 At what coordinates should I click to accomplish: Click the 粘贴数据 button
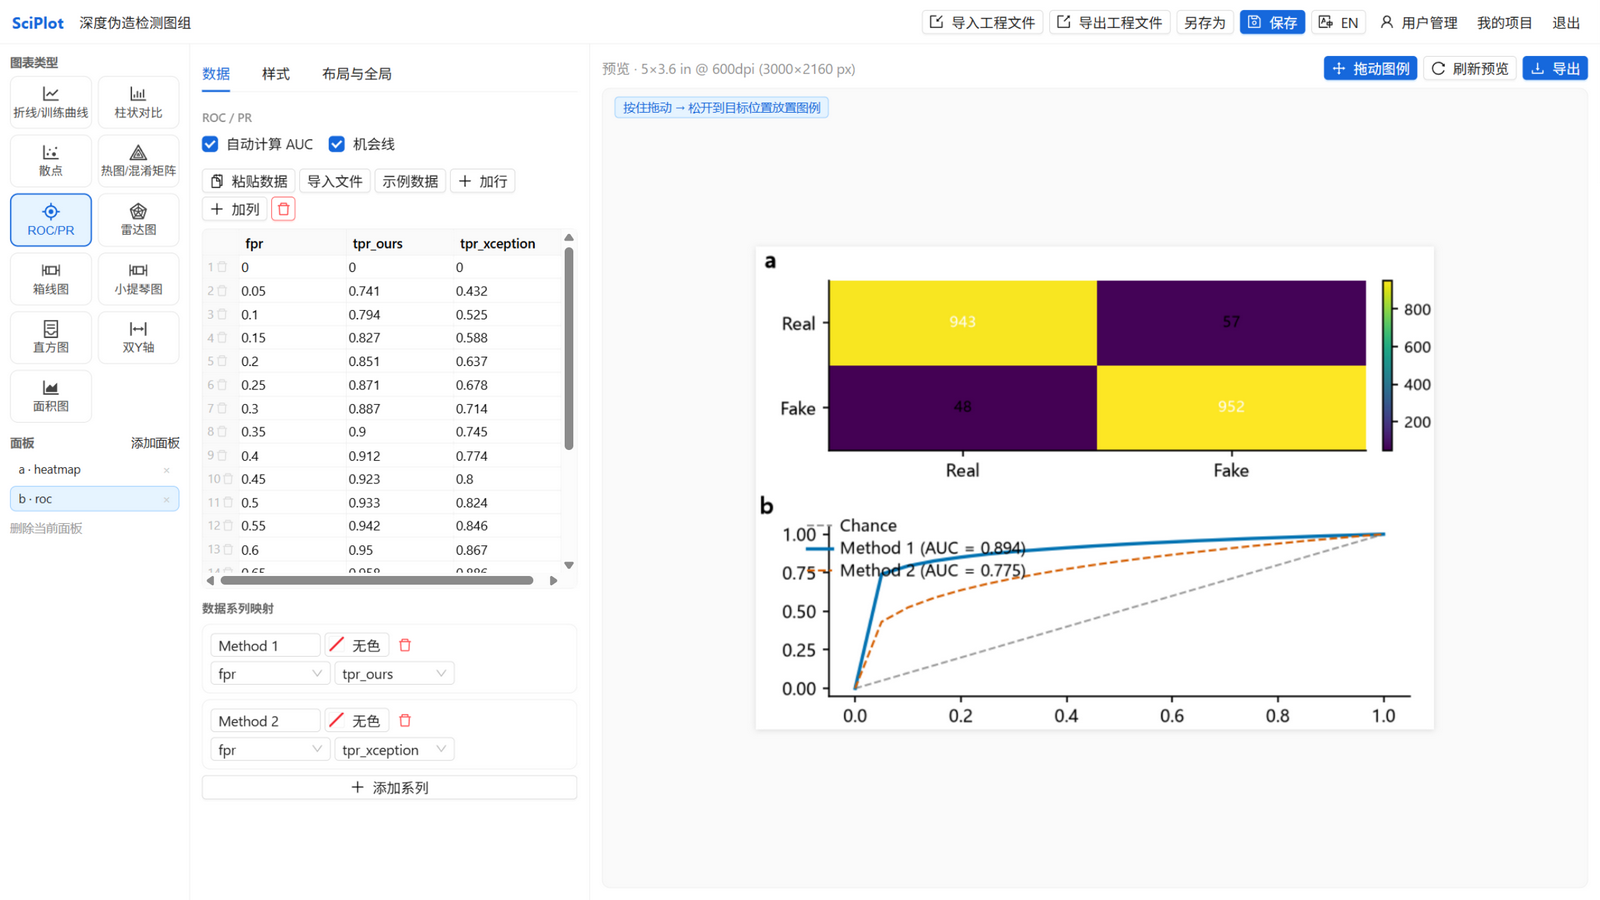[x=249, y=181]
